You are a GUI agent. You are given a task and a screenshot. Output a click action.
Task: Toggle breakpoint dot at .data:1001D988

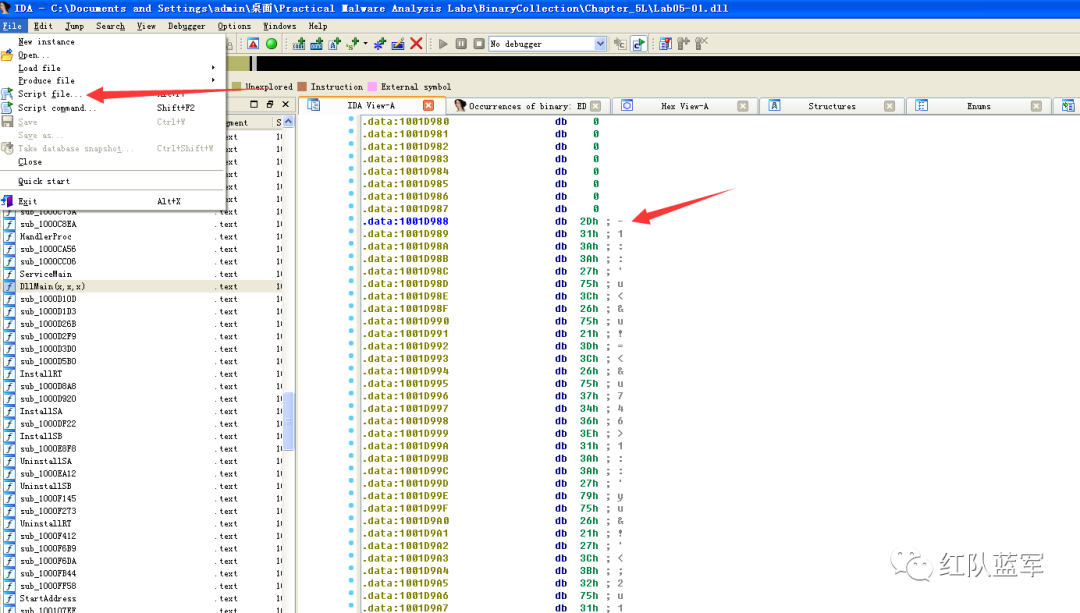(351, 219)
